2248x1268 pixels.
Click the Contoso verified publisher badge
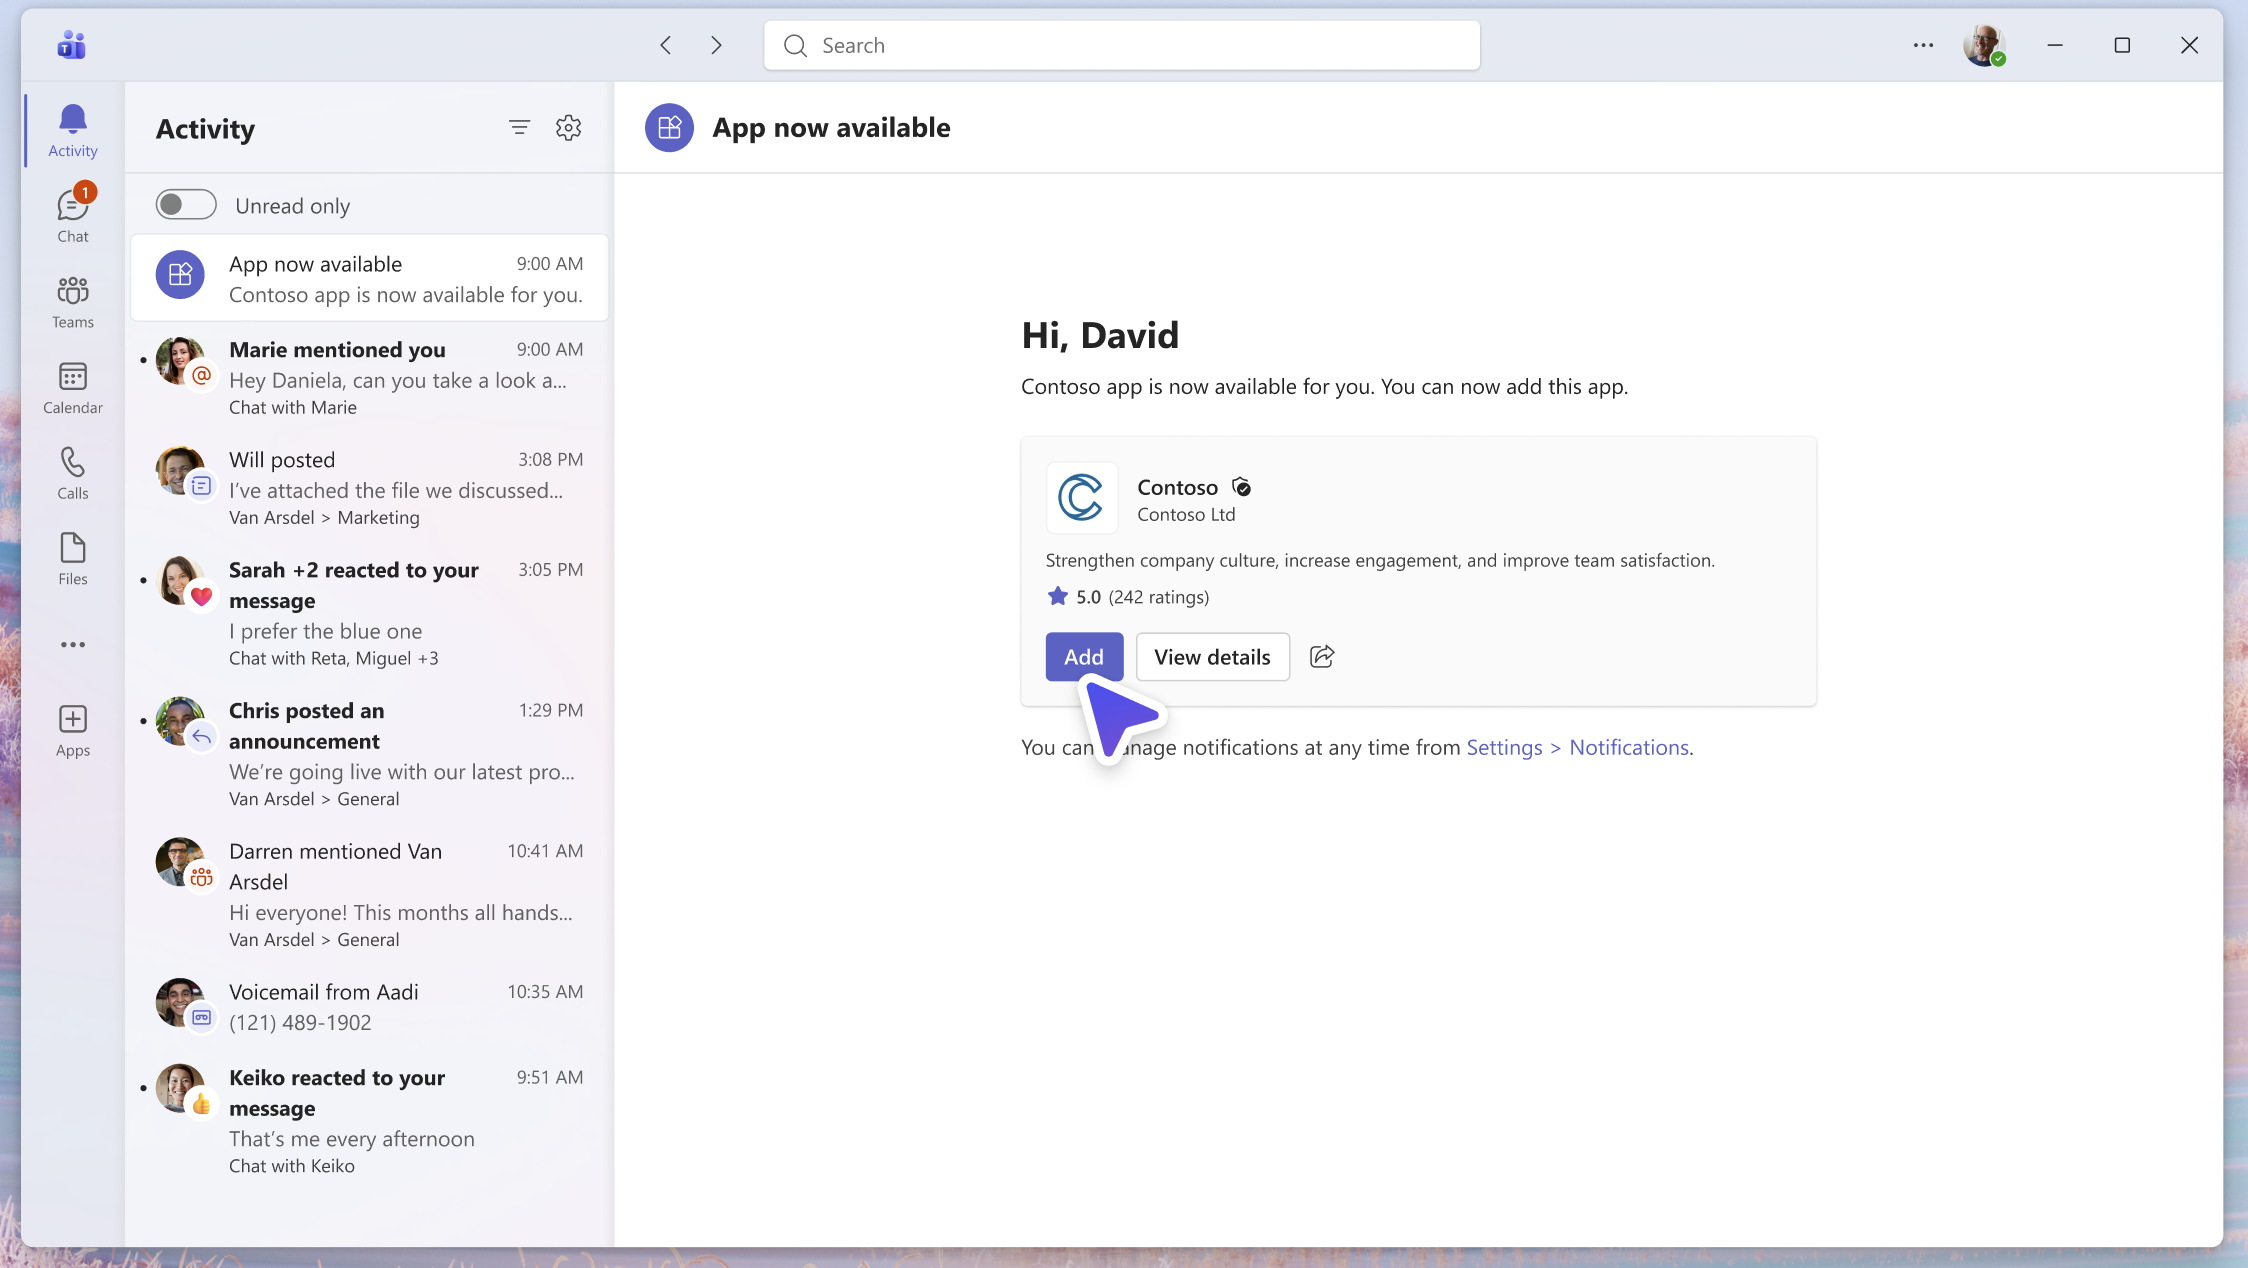tap(1241, 487)
